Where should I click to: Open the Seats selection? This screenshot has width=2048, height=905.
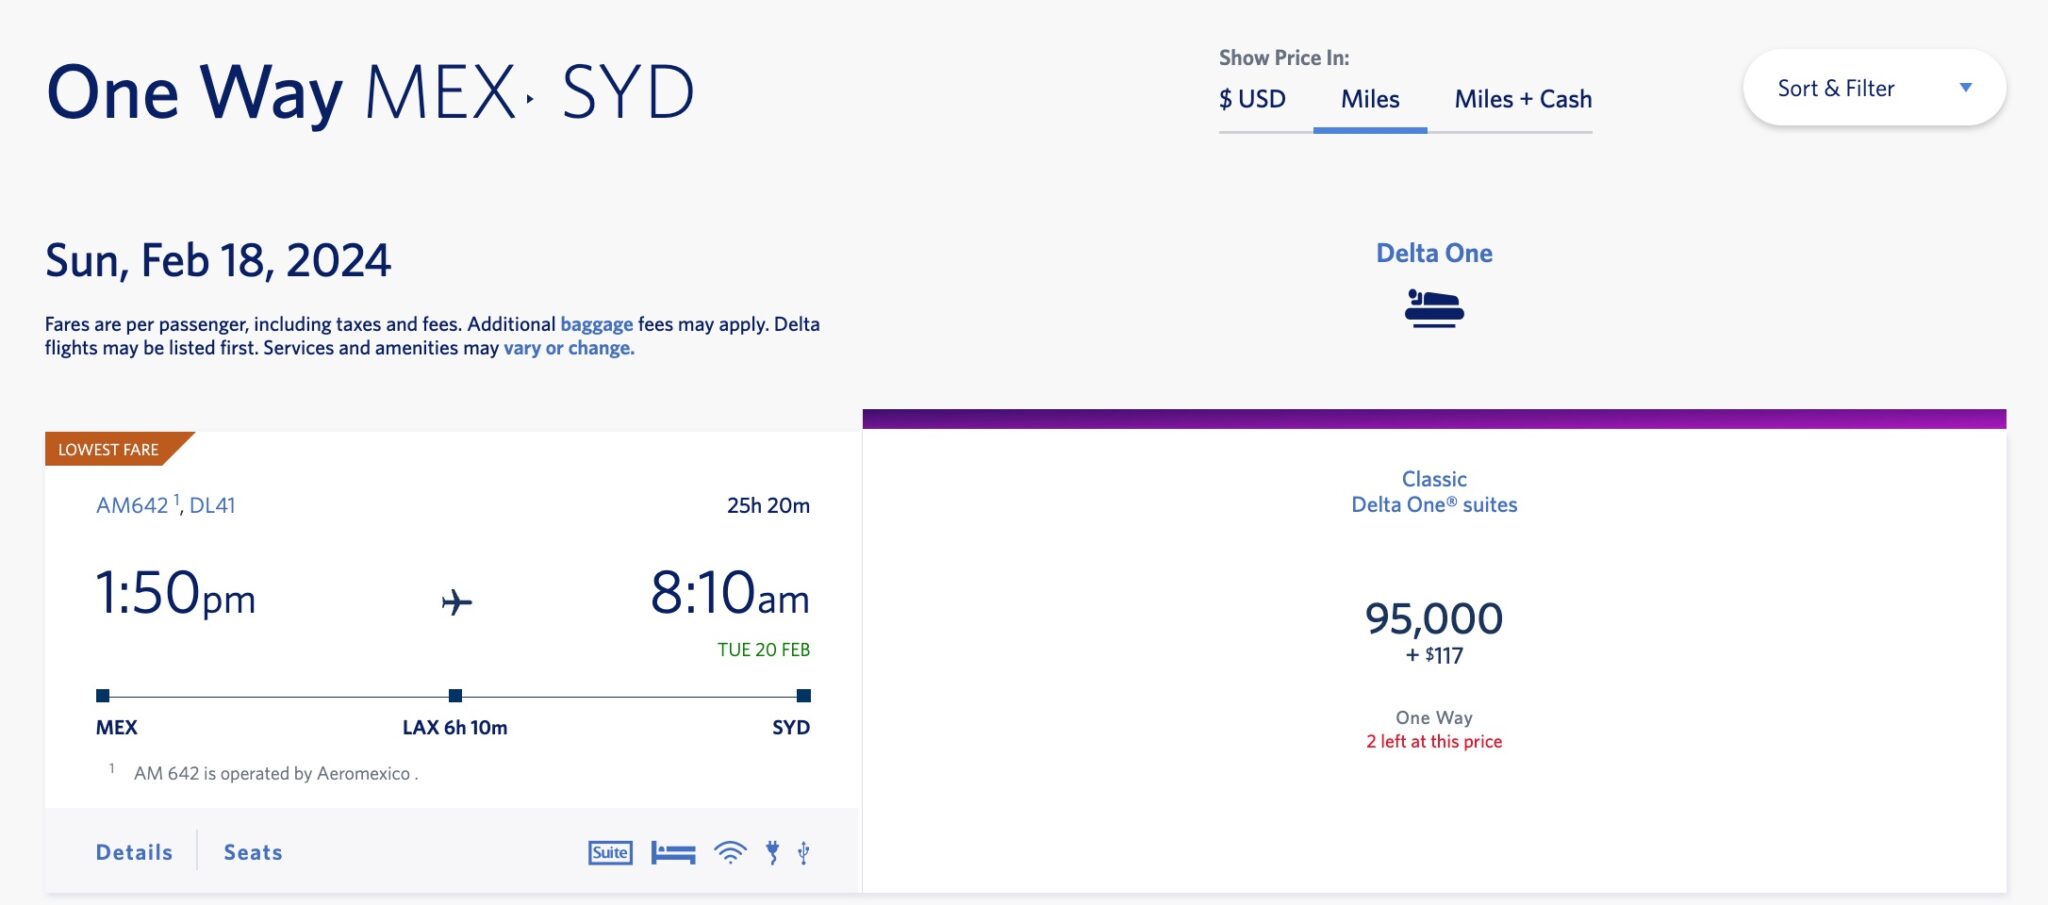point(251,851)
